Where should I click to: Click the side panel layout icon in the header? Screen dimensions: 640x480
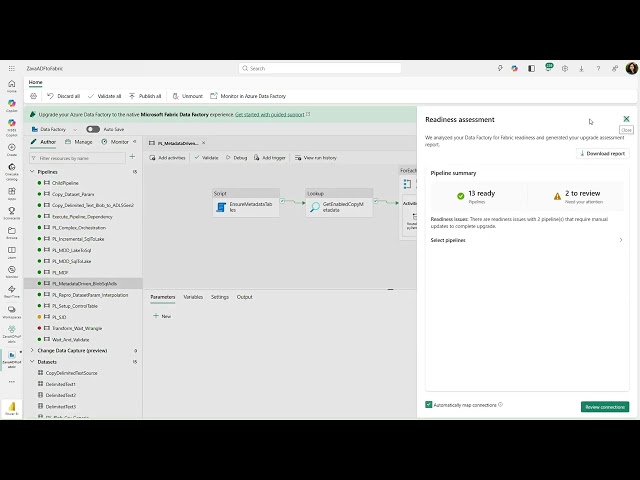(x=531, y=69)
